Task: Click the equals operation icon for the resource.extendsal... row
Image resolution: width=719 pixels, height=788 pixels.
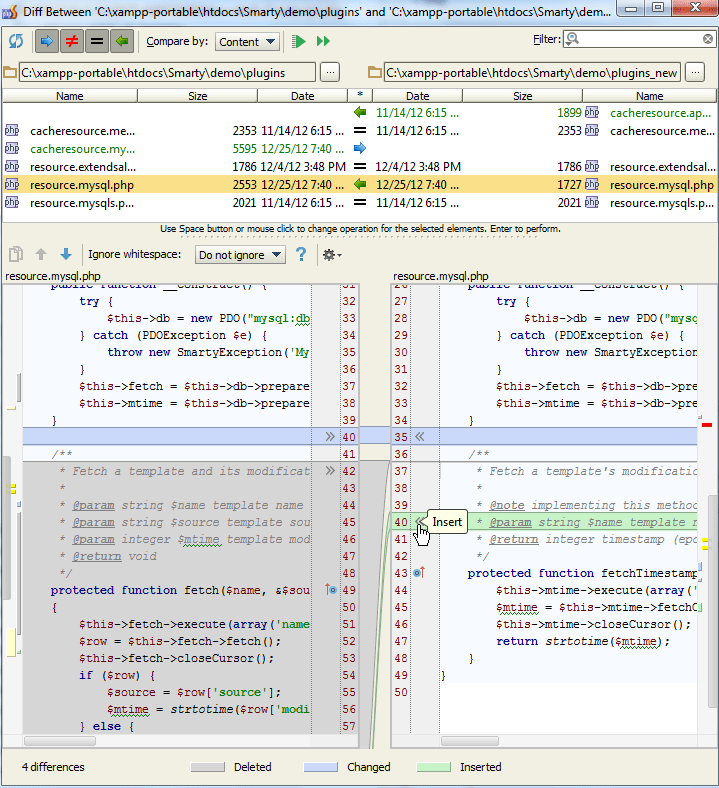Action: (x=360, y=166)
